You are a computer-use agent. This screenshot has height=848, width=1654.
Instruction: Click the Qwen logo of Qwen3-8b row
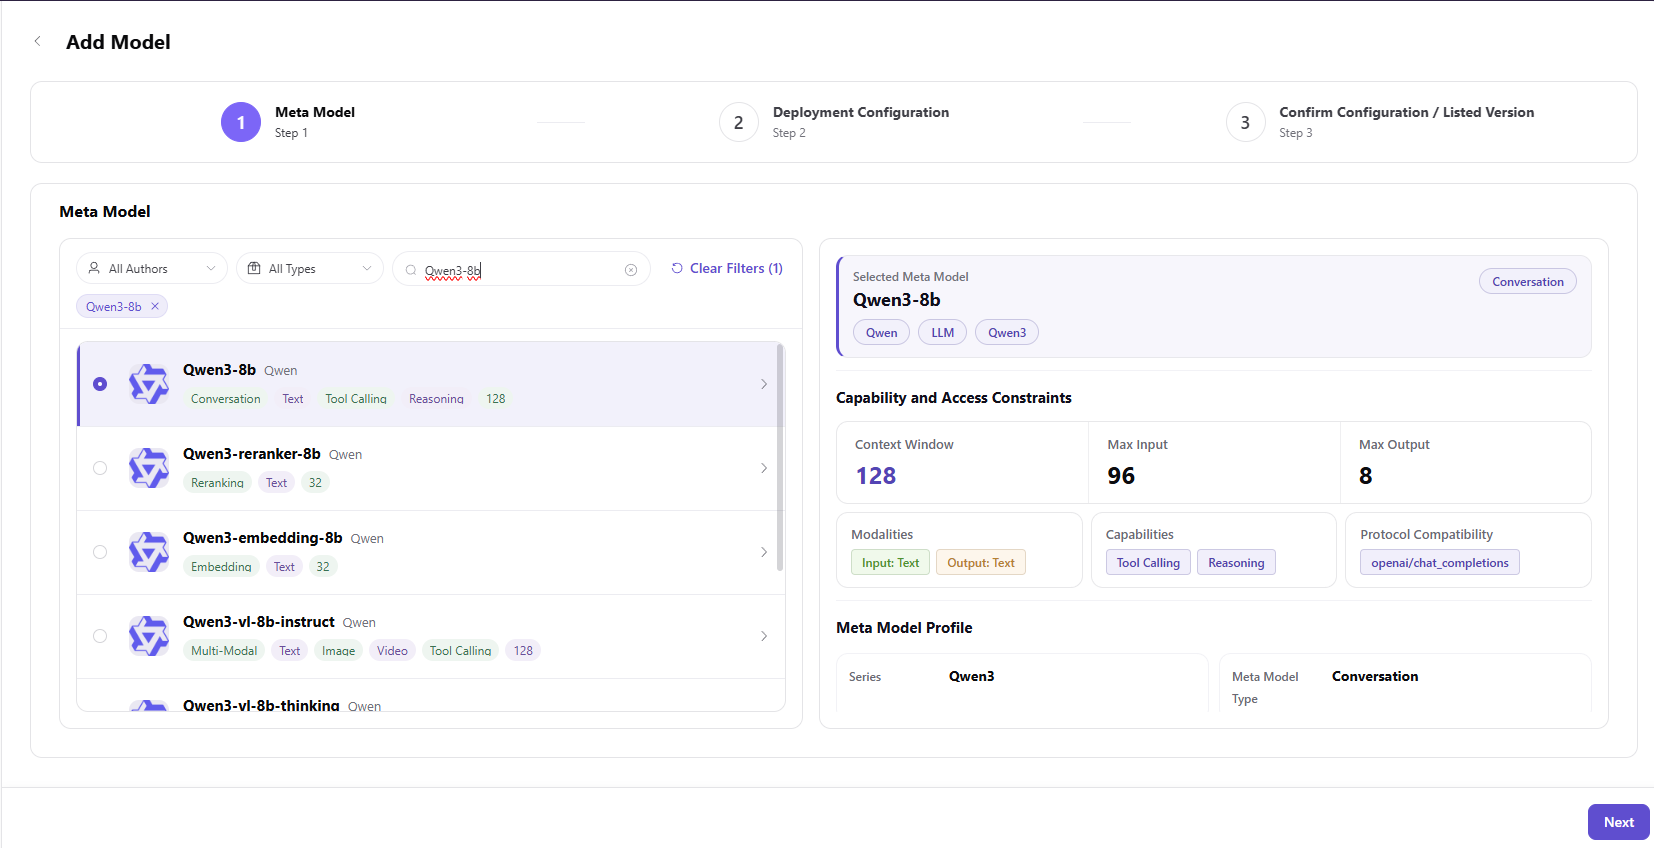(x=149, y=384)
